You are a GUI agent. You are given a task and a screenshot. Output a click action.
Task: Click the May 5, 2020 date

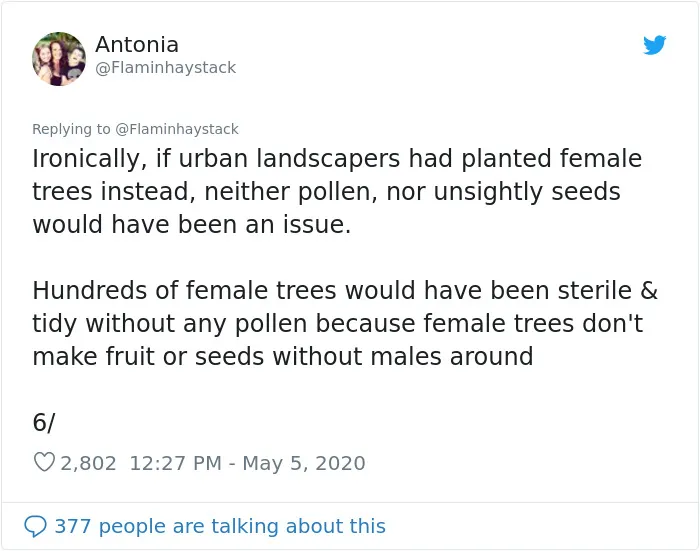click(x=304, y=463)
